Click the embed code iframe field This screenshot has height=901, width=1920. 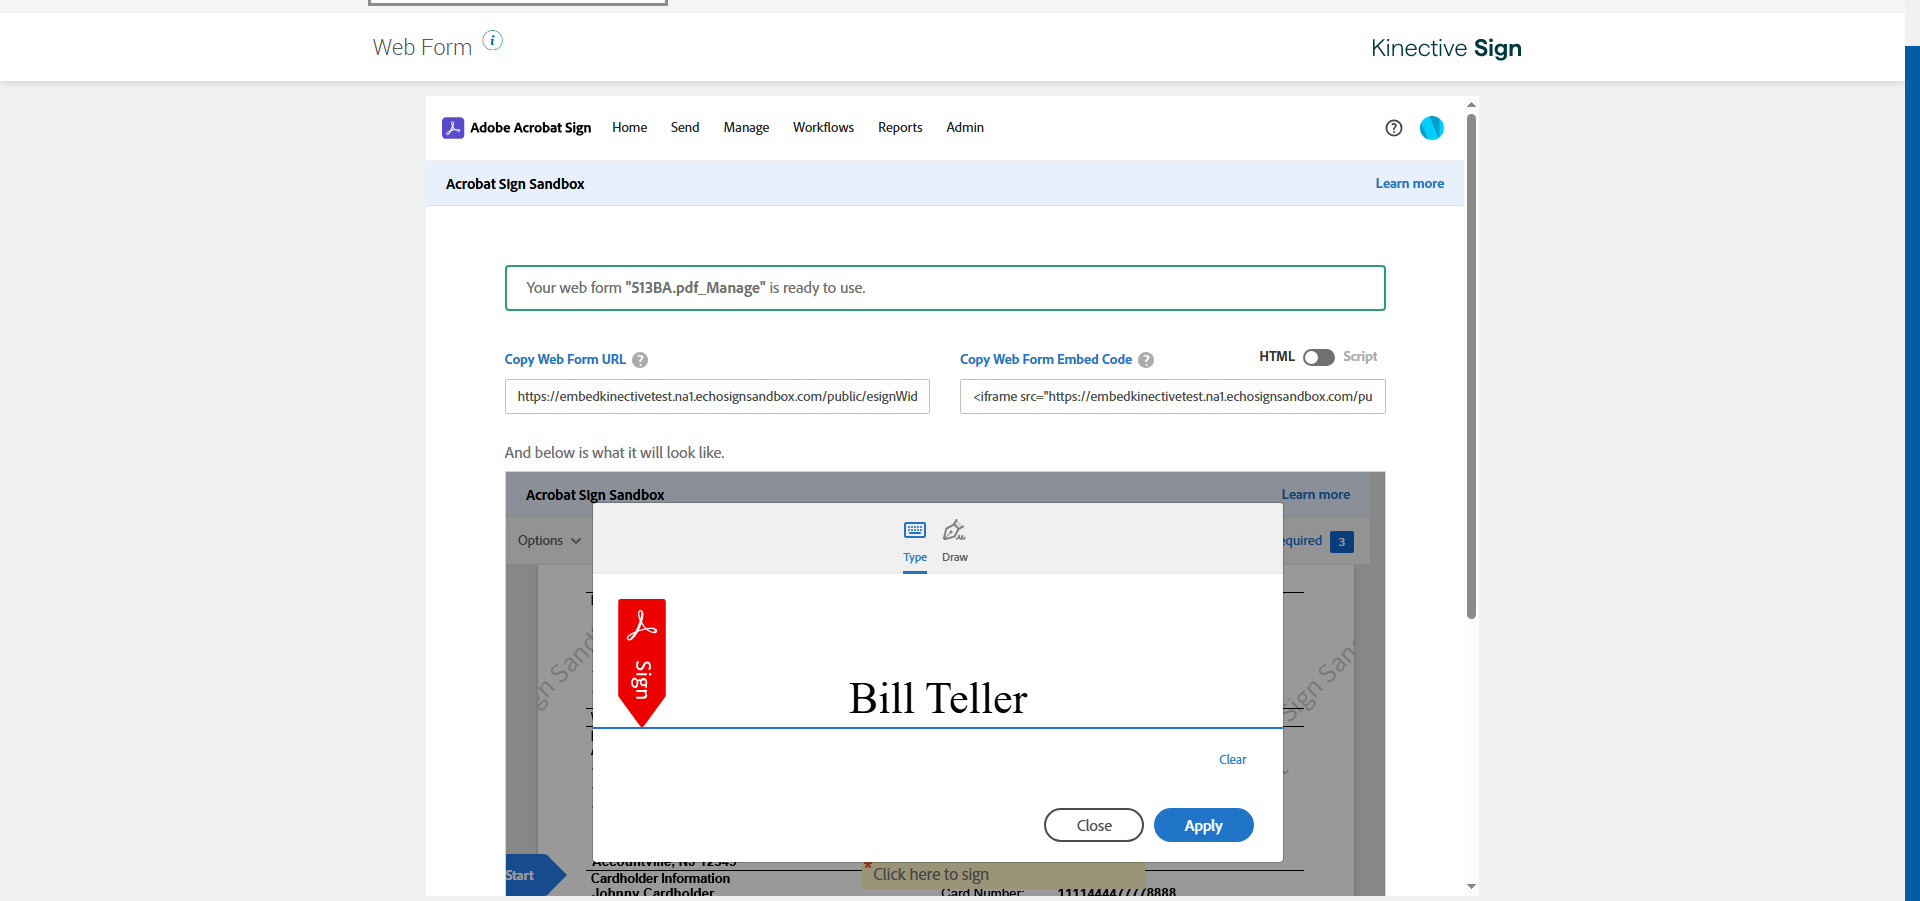point(1173,397)
